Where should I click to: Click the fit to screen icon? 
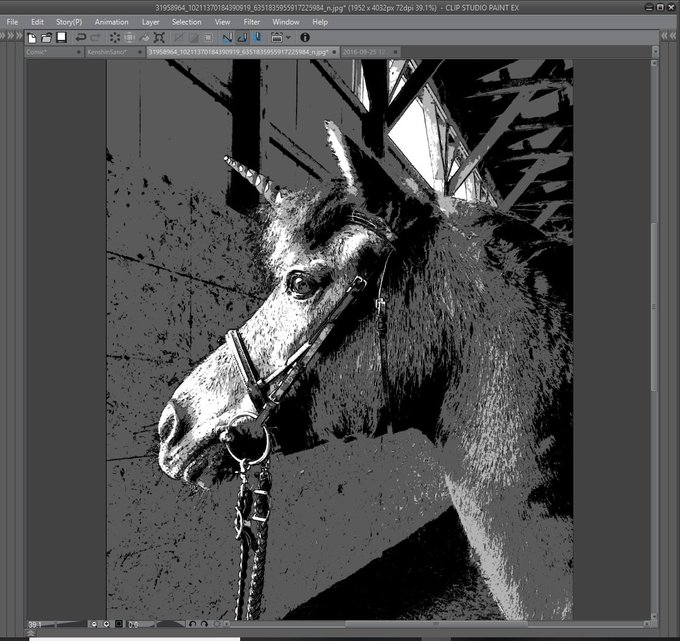(119, 625)
